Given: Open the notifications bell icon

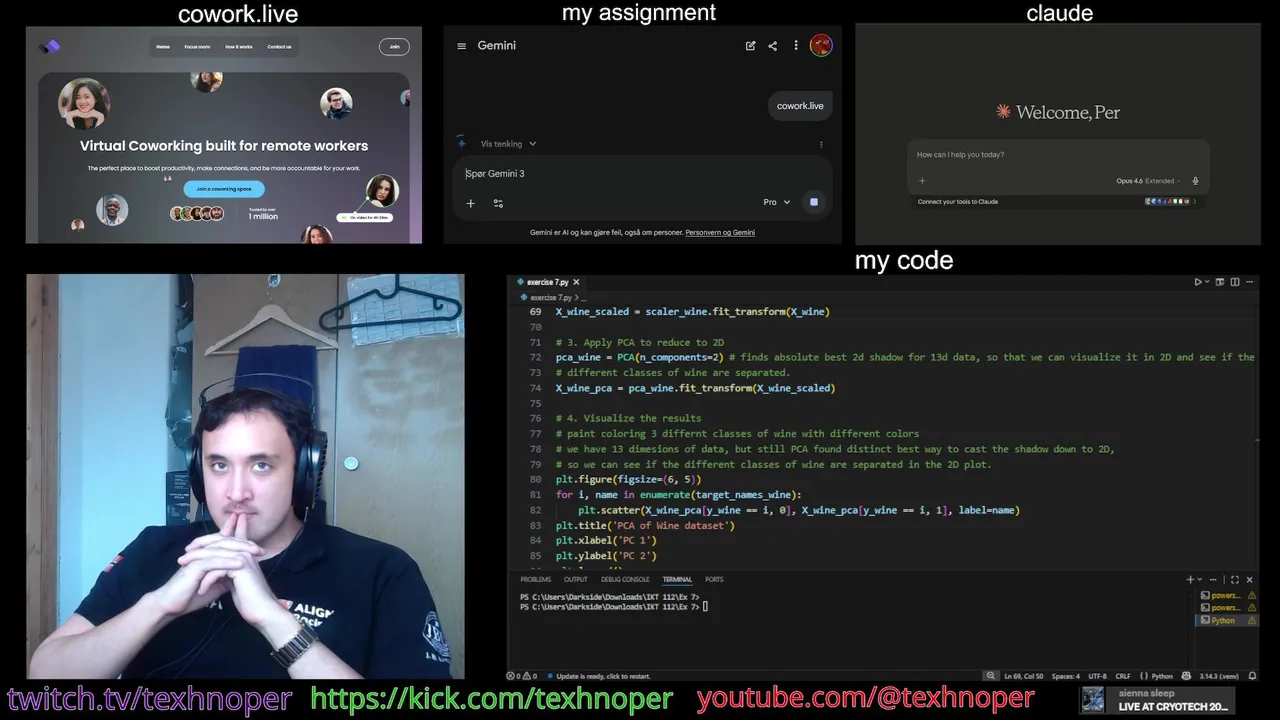Looking at the screenshot, I should [1252, 677].
